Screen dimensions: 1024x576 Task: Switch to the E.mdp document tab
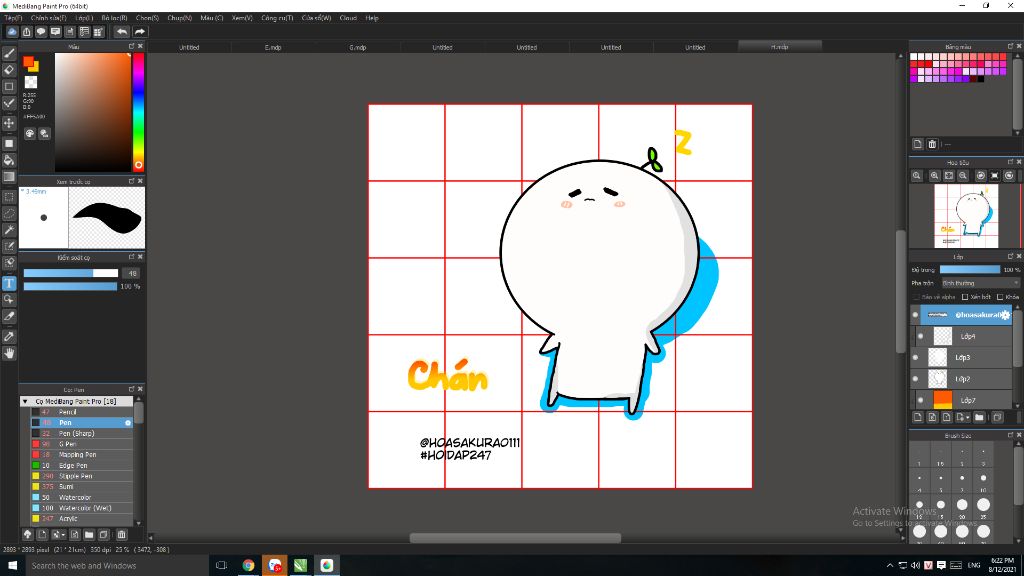(x=273, y=47)
